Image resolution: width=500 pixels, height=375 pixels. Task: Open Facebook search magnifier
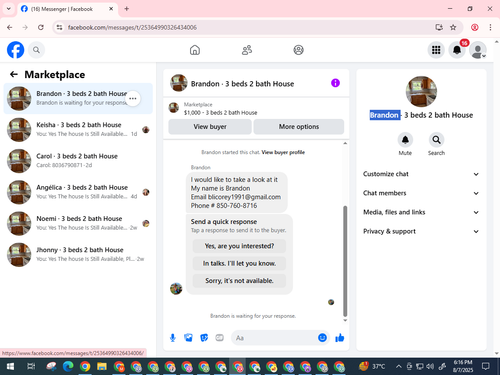36,50
